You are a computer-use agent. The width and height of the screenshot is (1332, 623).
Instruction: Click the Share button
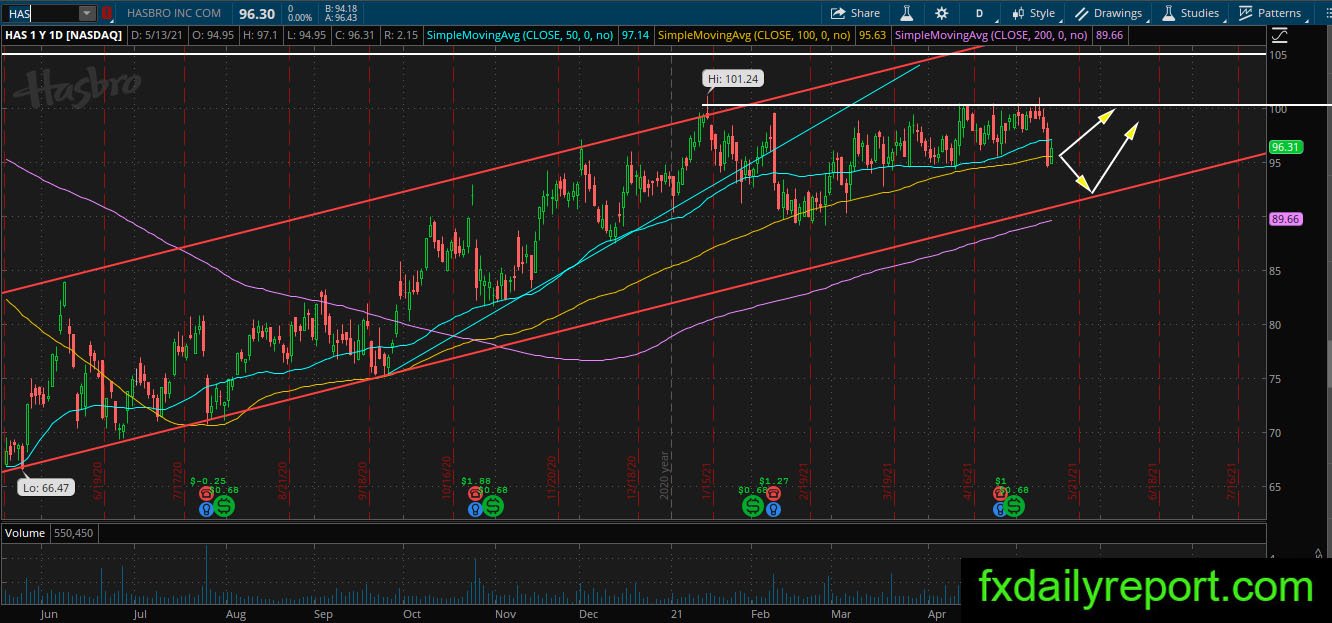(856, 13)
